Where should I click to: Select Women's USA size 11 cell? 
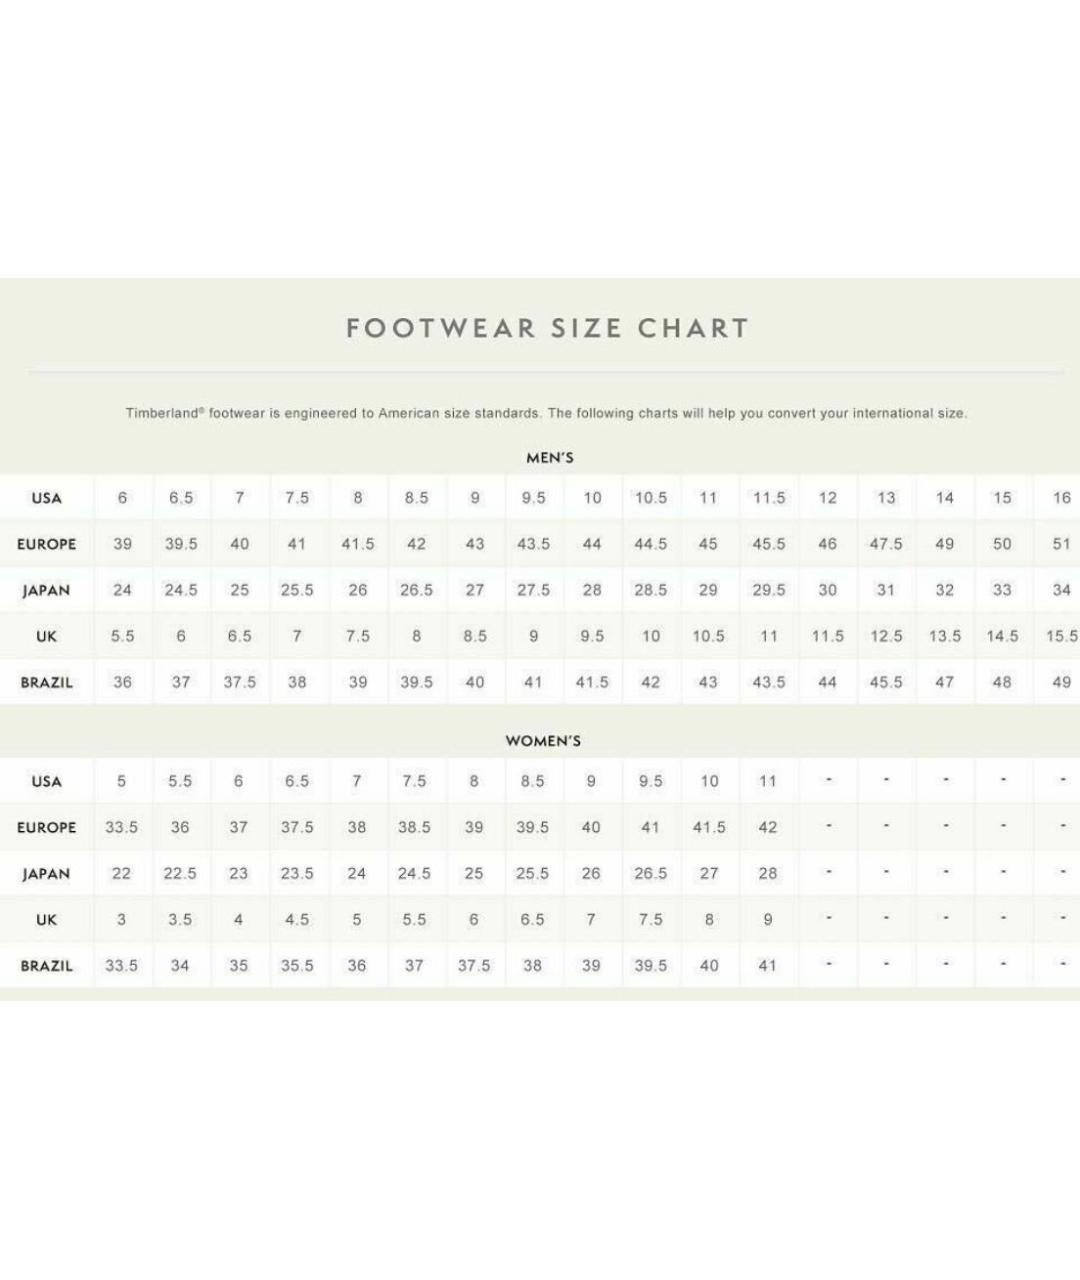(767, 781)
